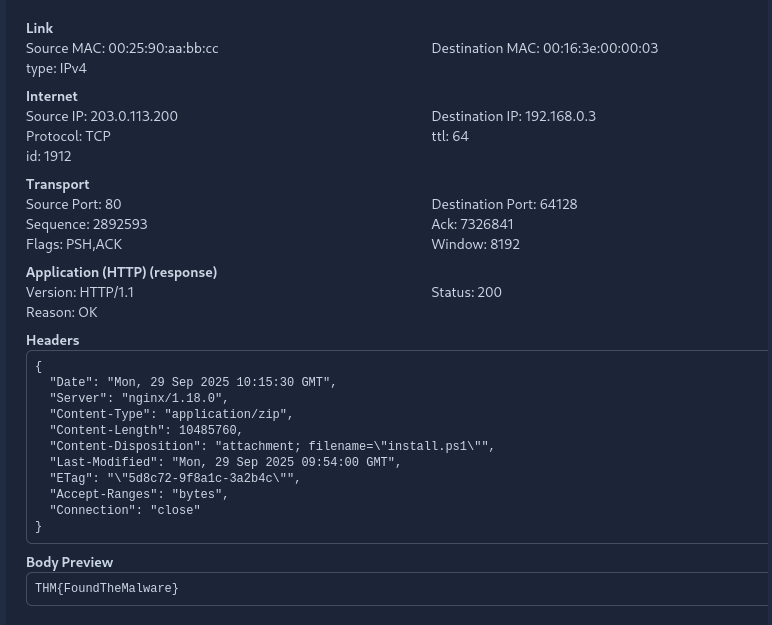This screenshot has width=772, height=625.
Task: Click the Ack: 7326841 value
Action: tap(487, 224)
